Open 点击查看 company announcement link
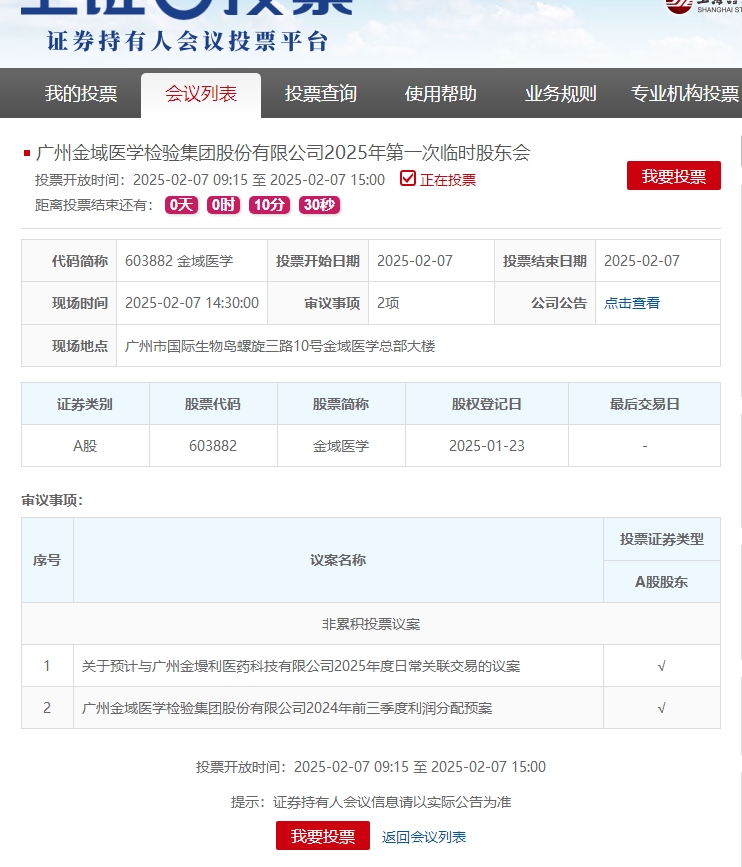Image resolution: width=742 pixels, height=867 pixels. pos(631,303)
